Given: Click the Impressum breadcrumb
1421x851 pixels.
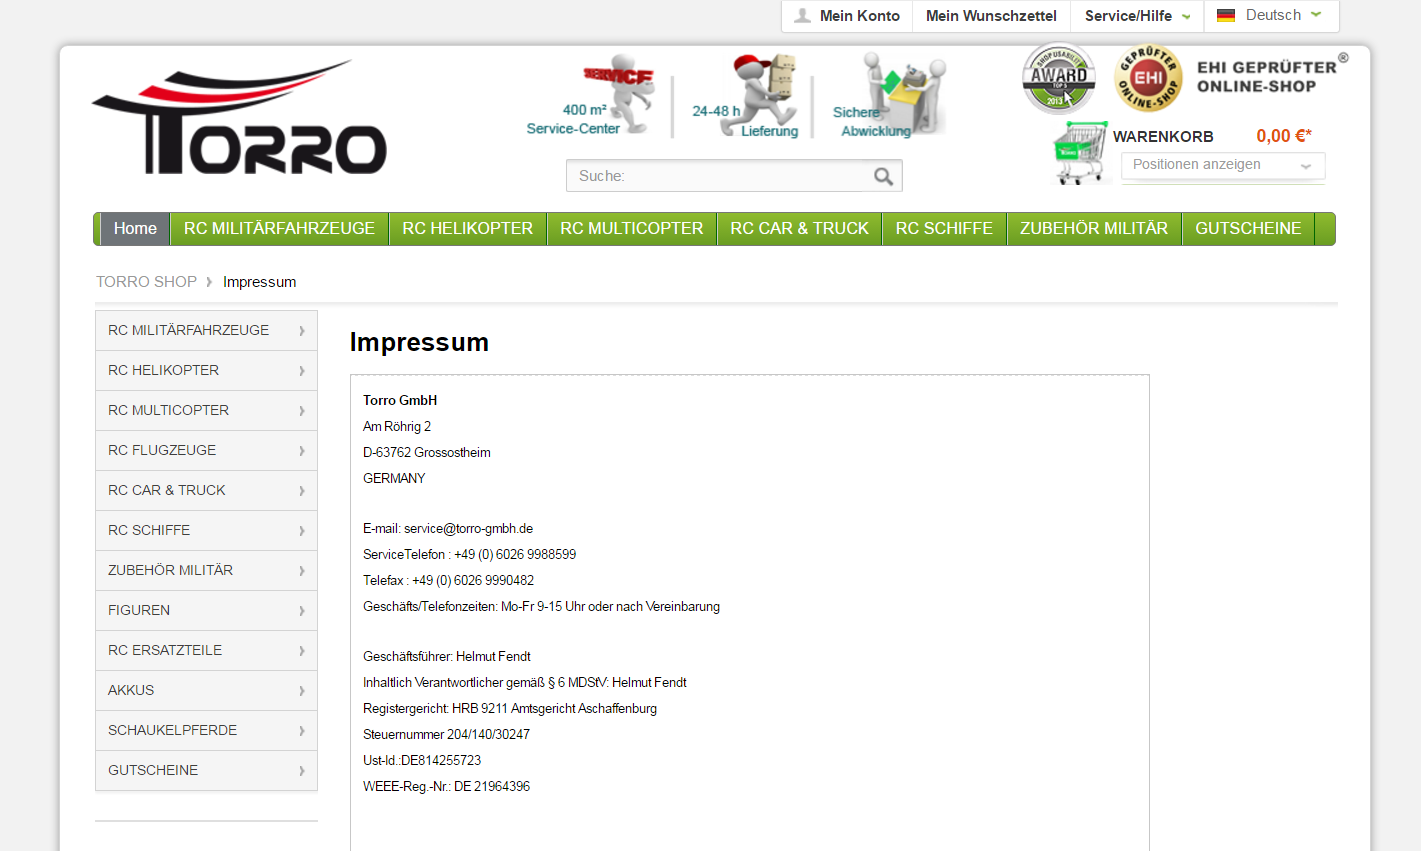Looking at the screenshot, I should click(259, 282).
